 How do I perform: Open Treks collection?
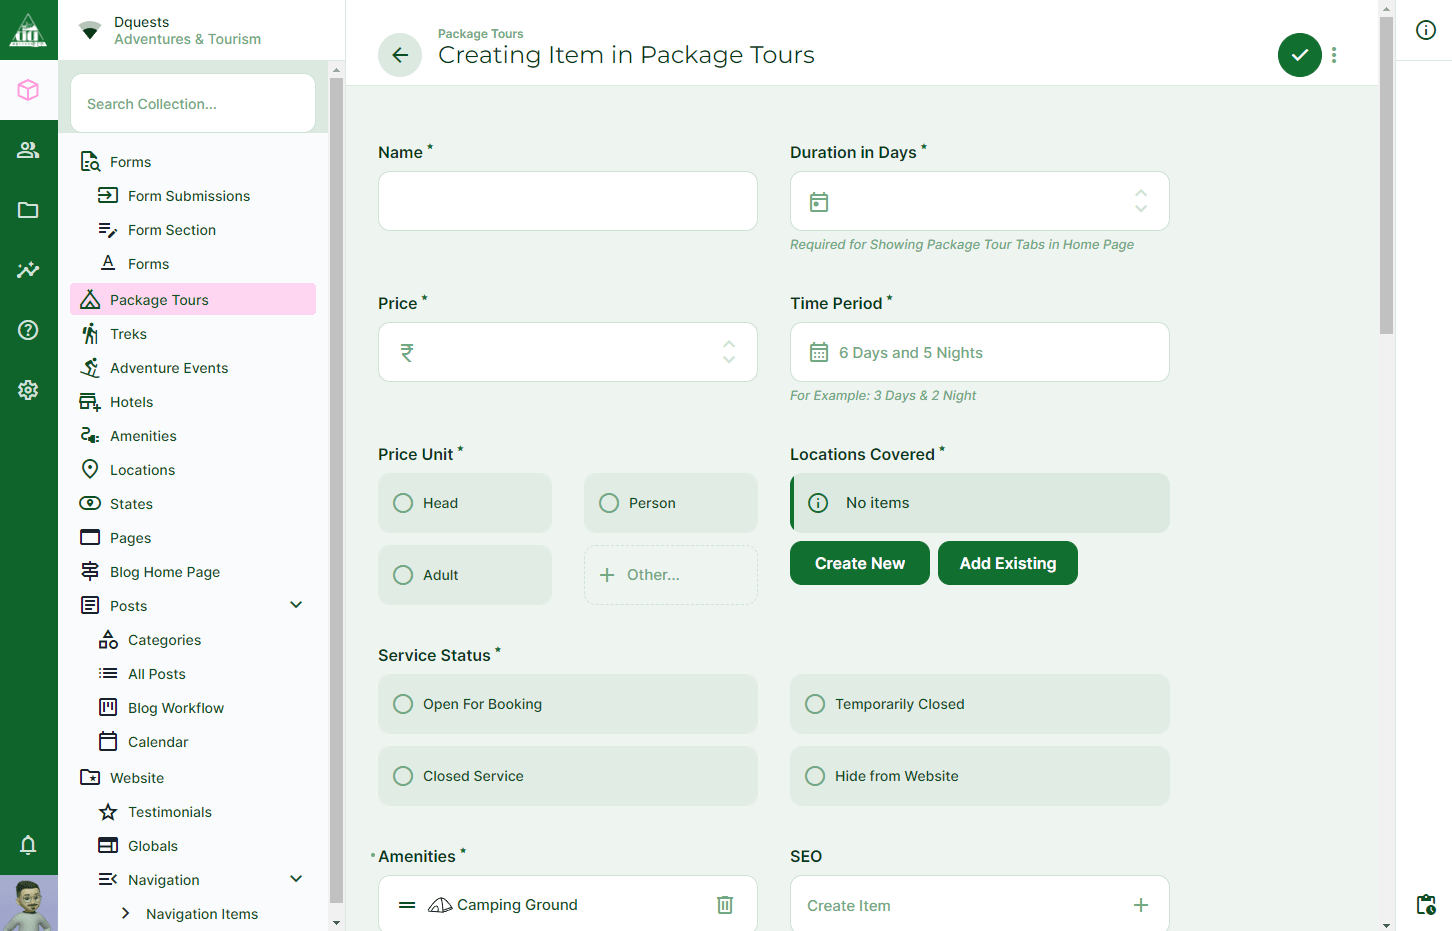(x=193, y=334)
